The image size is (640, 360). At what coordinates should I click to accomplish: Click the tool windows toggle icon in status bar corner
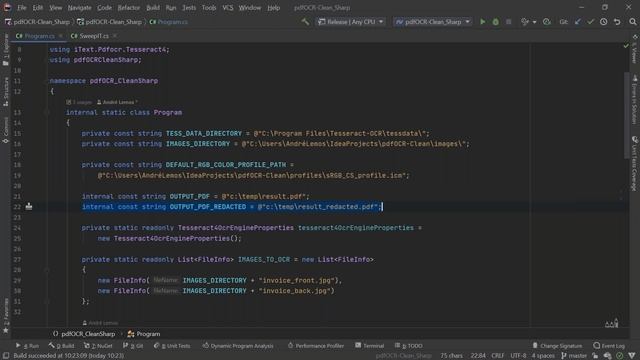(x=6, y=356)
